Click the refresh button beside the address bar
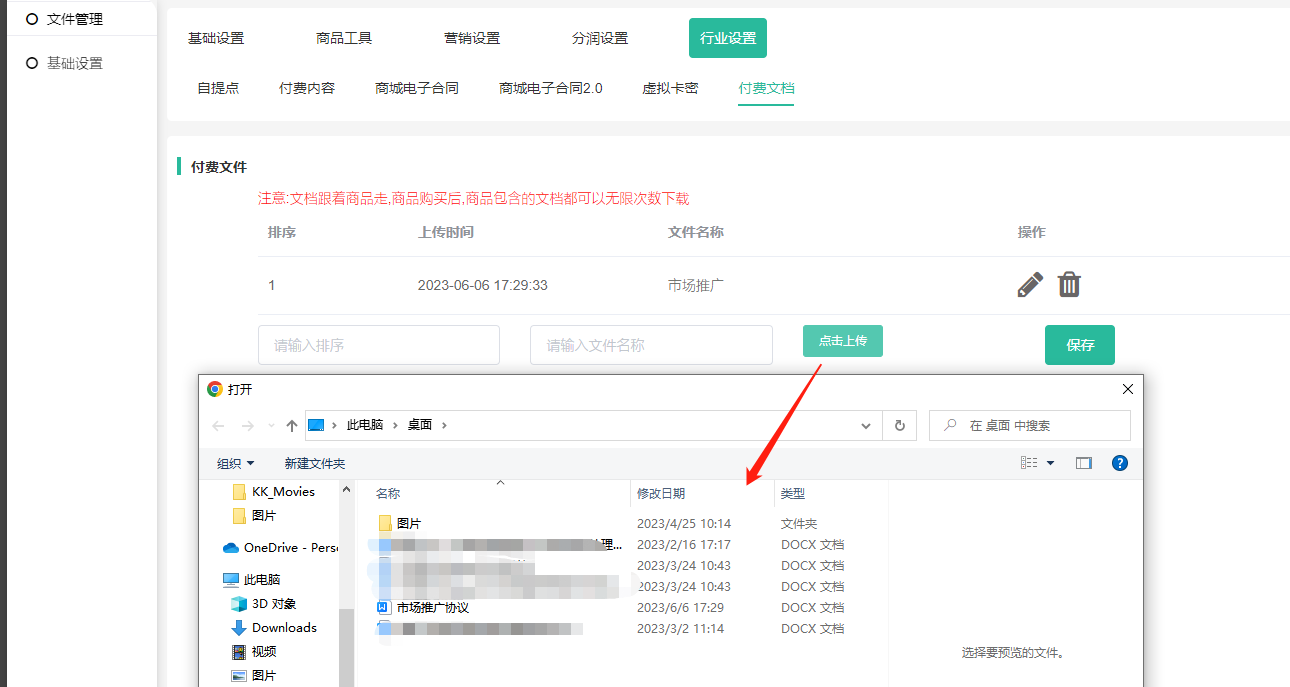The image size is (1290, 687). pos(899,425)
